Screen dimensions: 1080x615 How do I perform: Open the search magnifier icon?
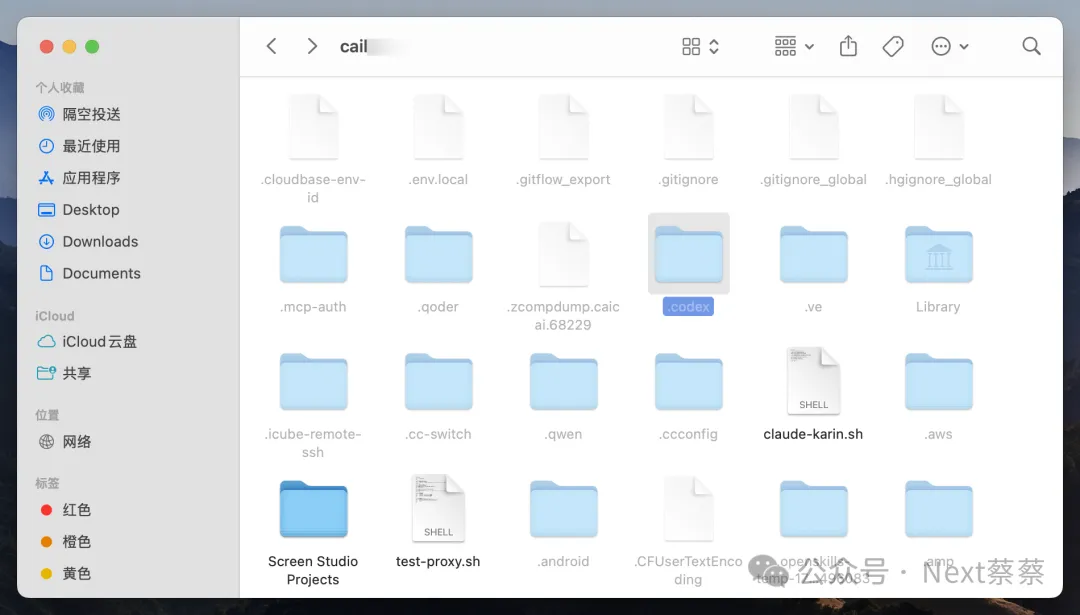point(1031,46)
